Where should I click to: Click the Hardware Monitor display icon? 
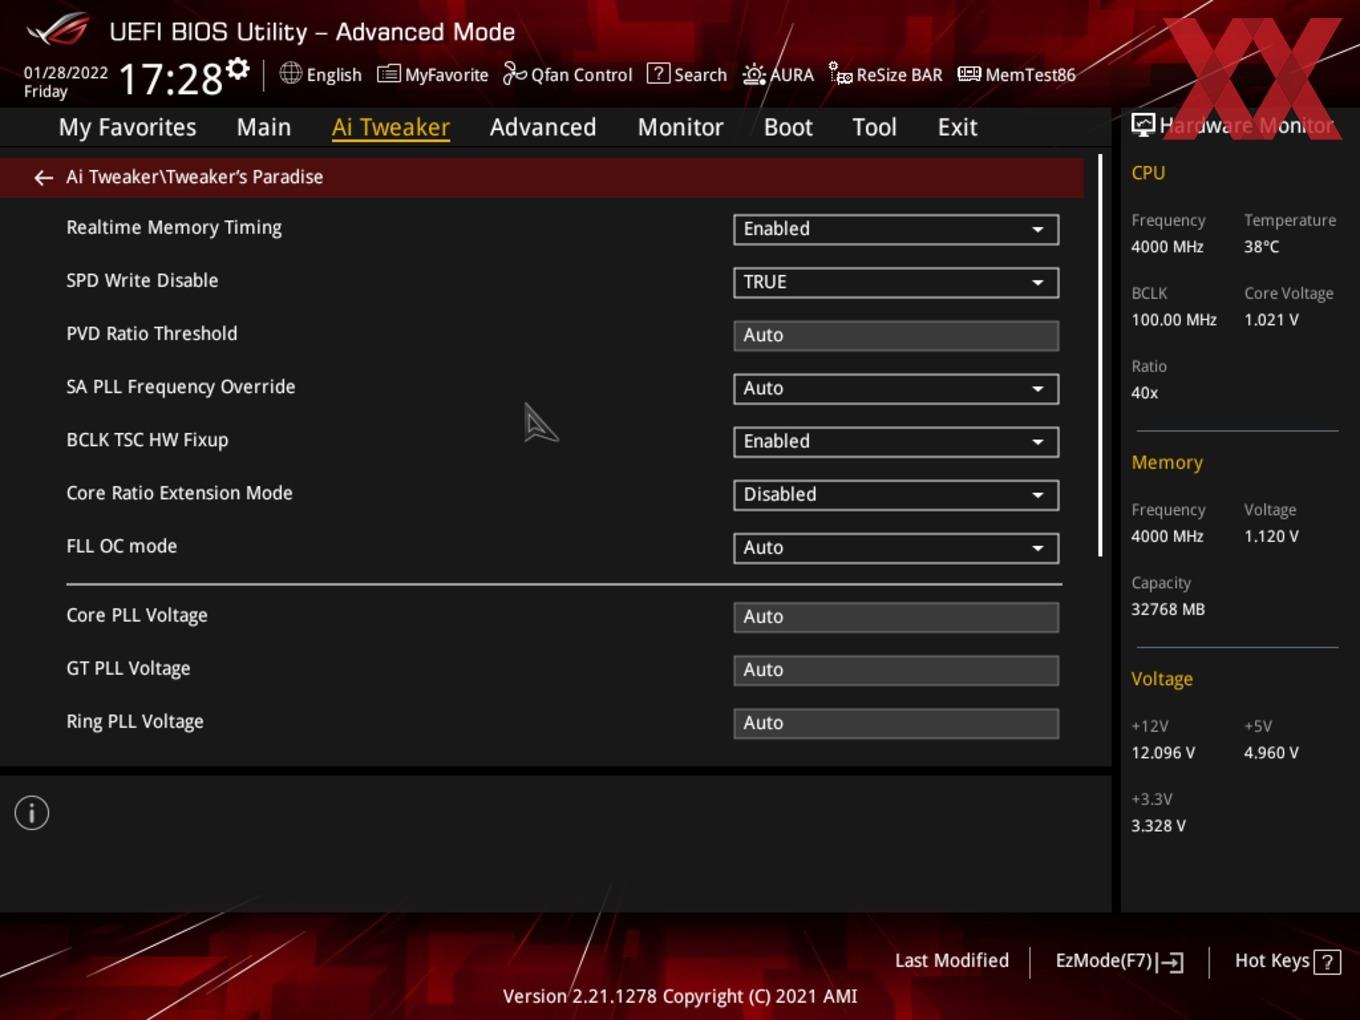tap(1143, 125)
